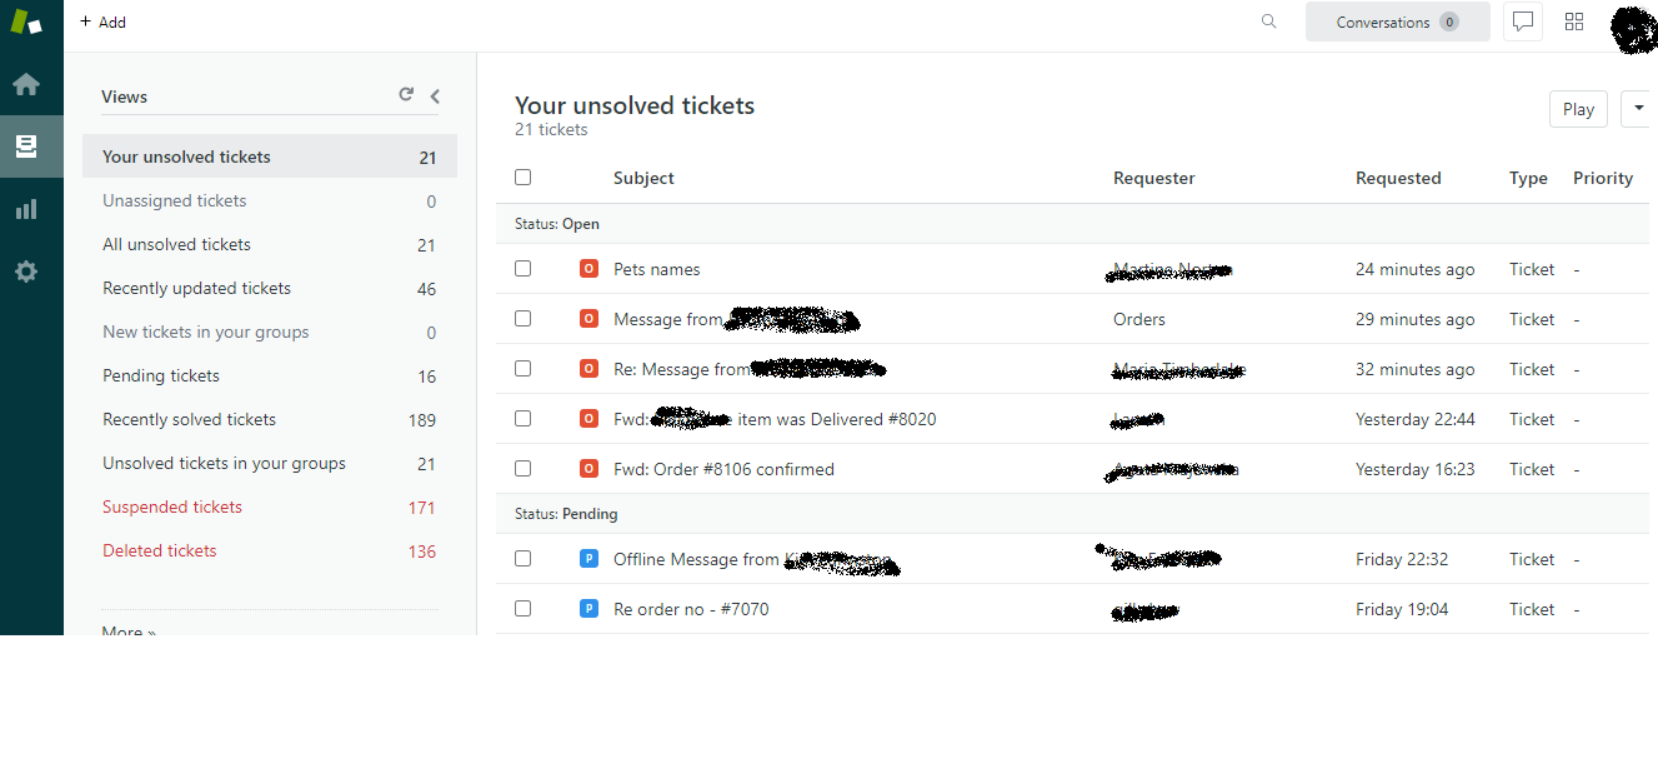Open the Home dashboard icon

click(27, 85)
